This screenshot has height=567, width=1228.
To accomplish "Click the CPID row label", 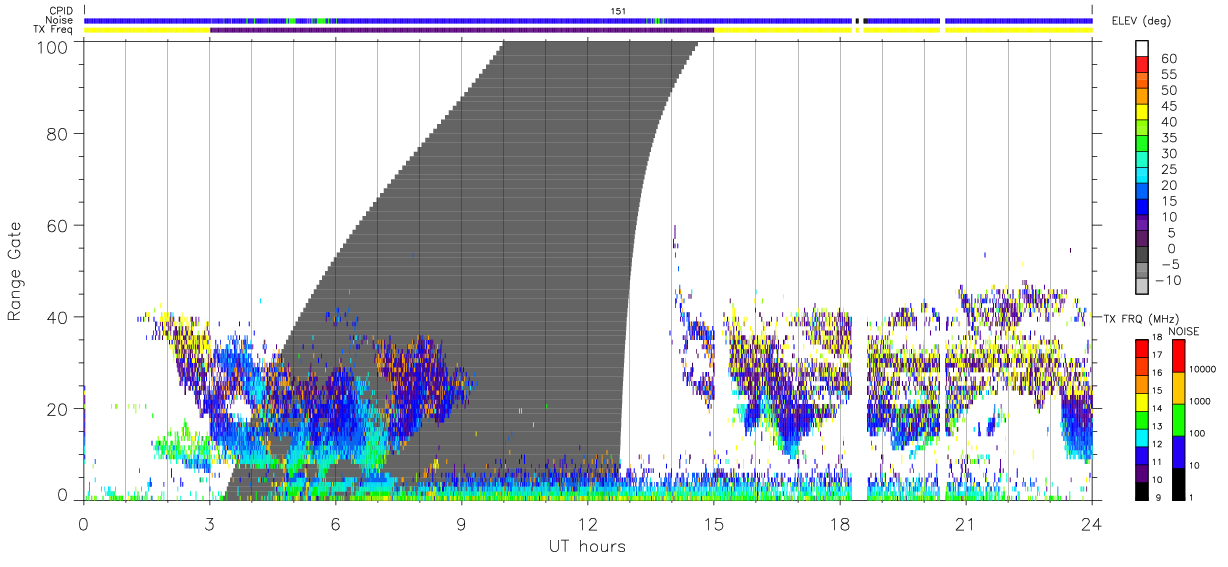I will pyautogui.click(x=60, y=11).
